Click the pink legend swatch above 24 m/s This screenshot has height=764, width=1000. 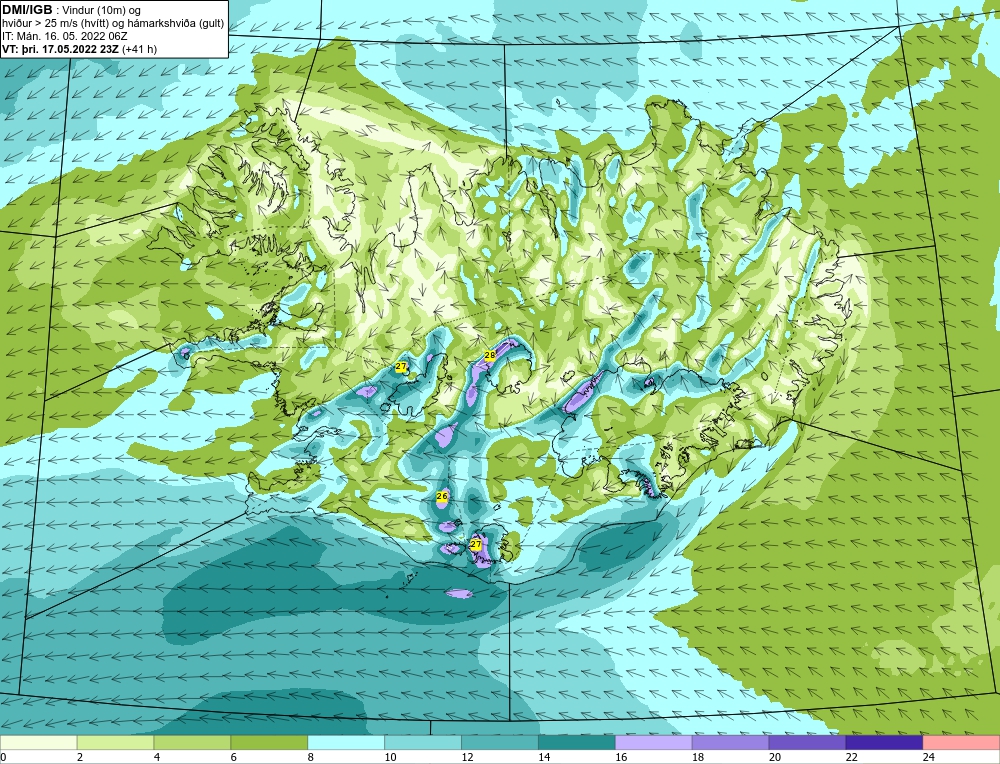(961, 742)
